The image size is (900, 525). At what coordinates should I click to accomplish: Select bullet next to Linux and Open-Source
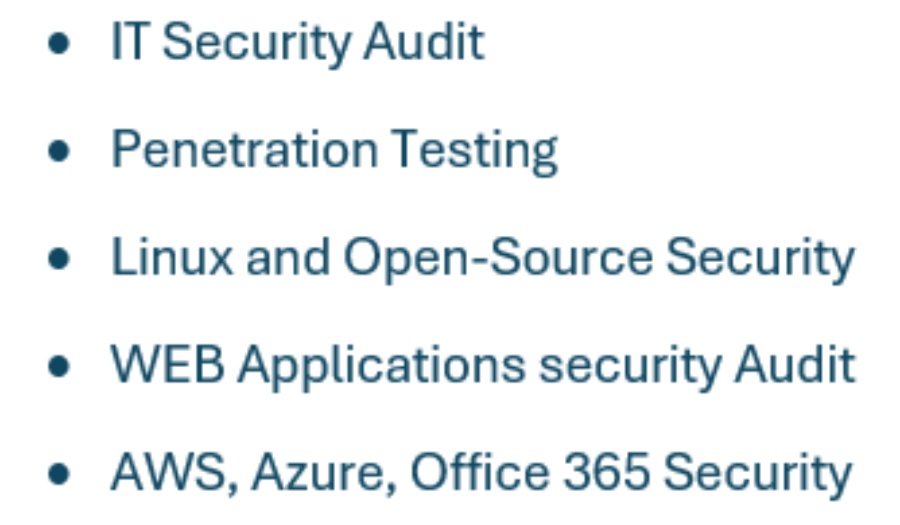59,259
